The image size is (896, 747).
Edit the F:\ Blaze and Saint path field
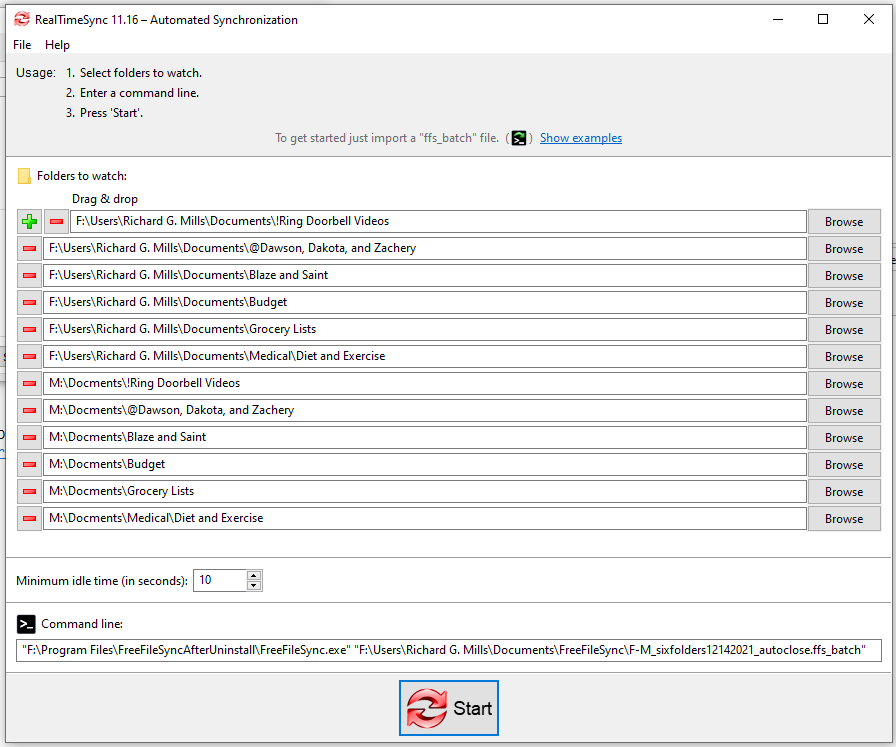(425, 275)
